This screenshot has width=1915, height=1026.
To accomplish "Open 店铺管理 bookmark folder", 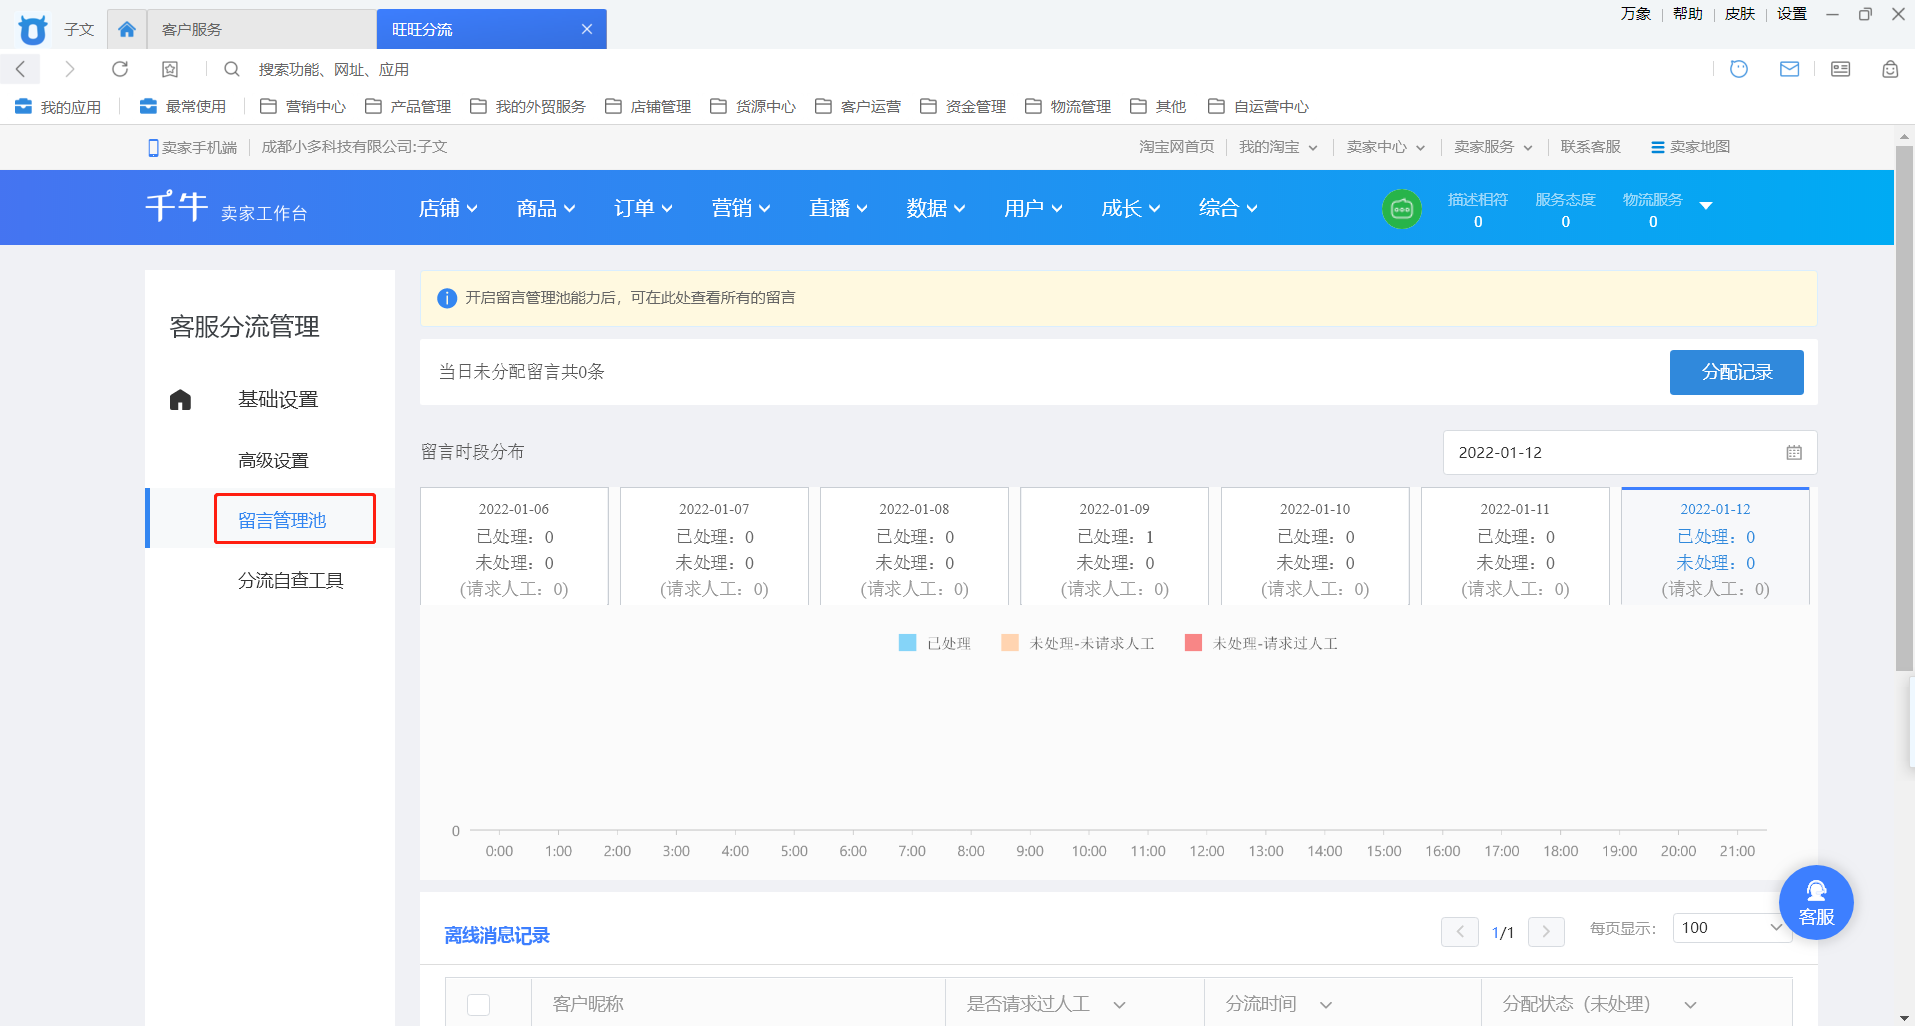I will (x=648, y=107).
